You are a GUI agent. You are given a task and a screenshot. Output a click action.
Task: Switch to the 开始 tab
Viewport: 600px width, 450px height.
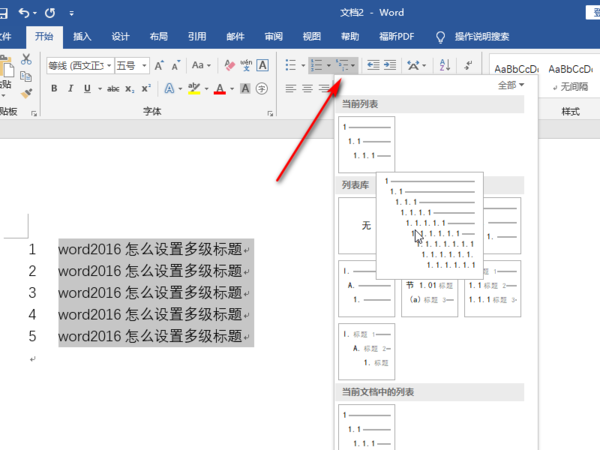pyautogui.click(x=44, y=37)
